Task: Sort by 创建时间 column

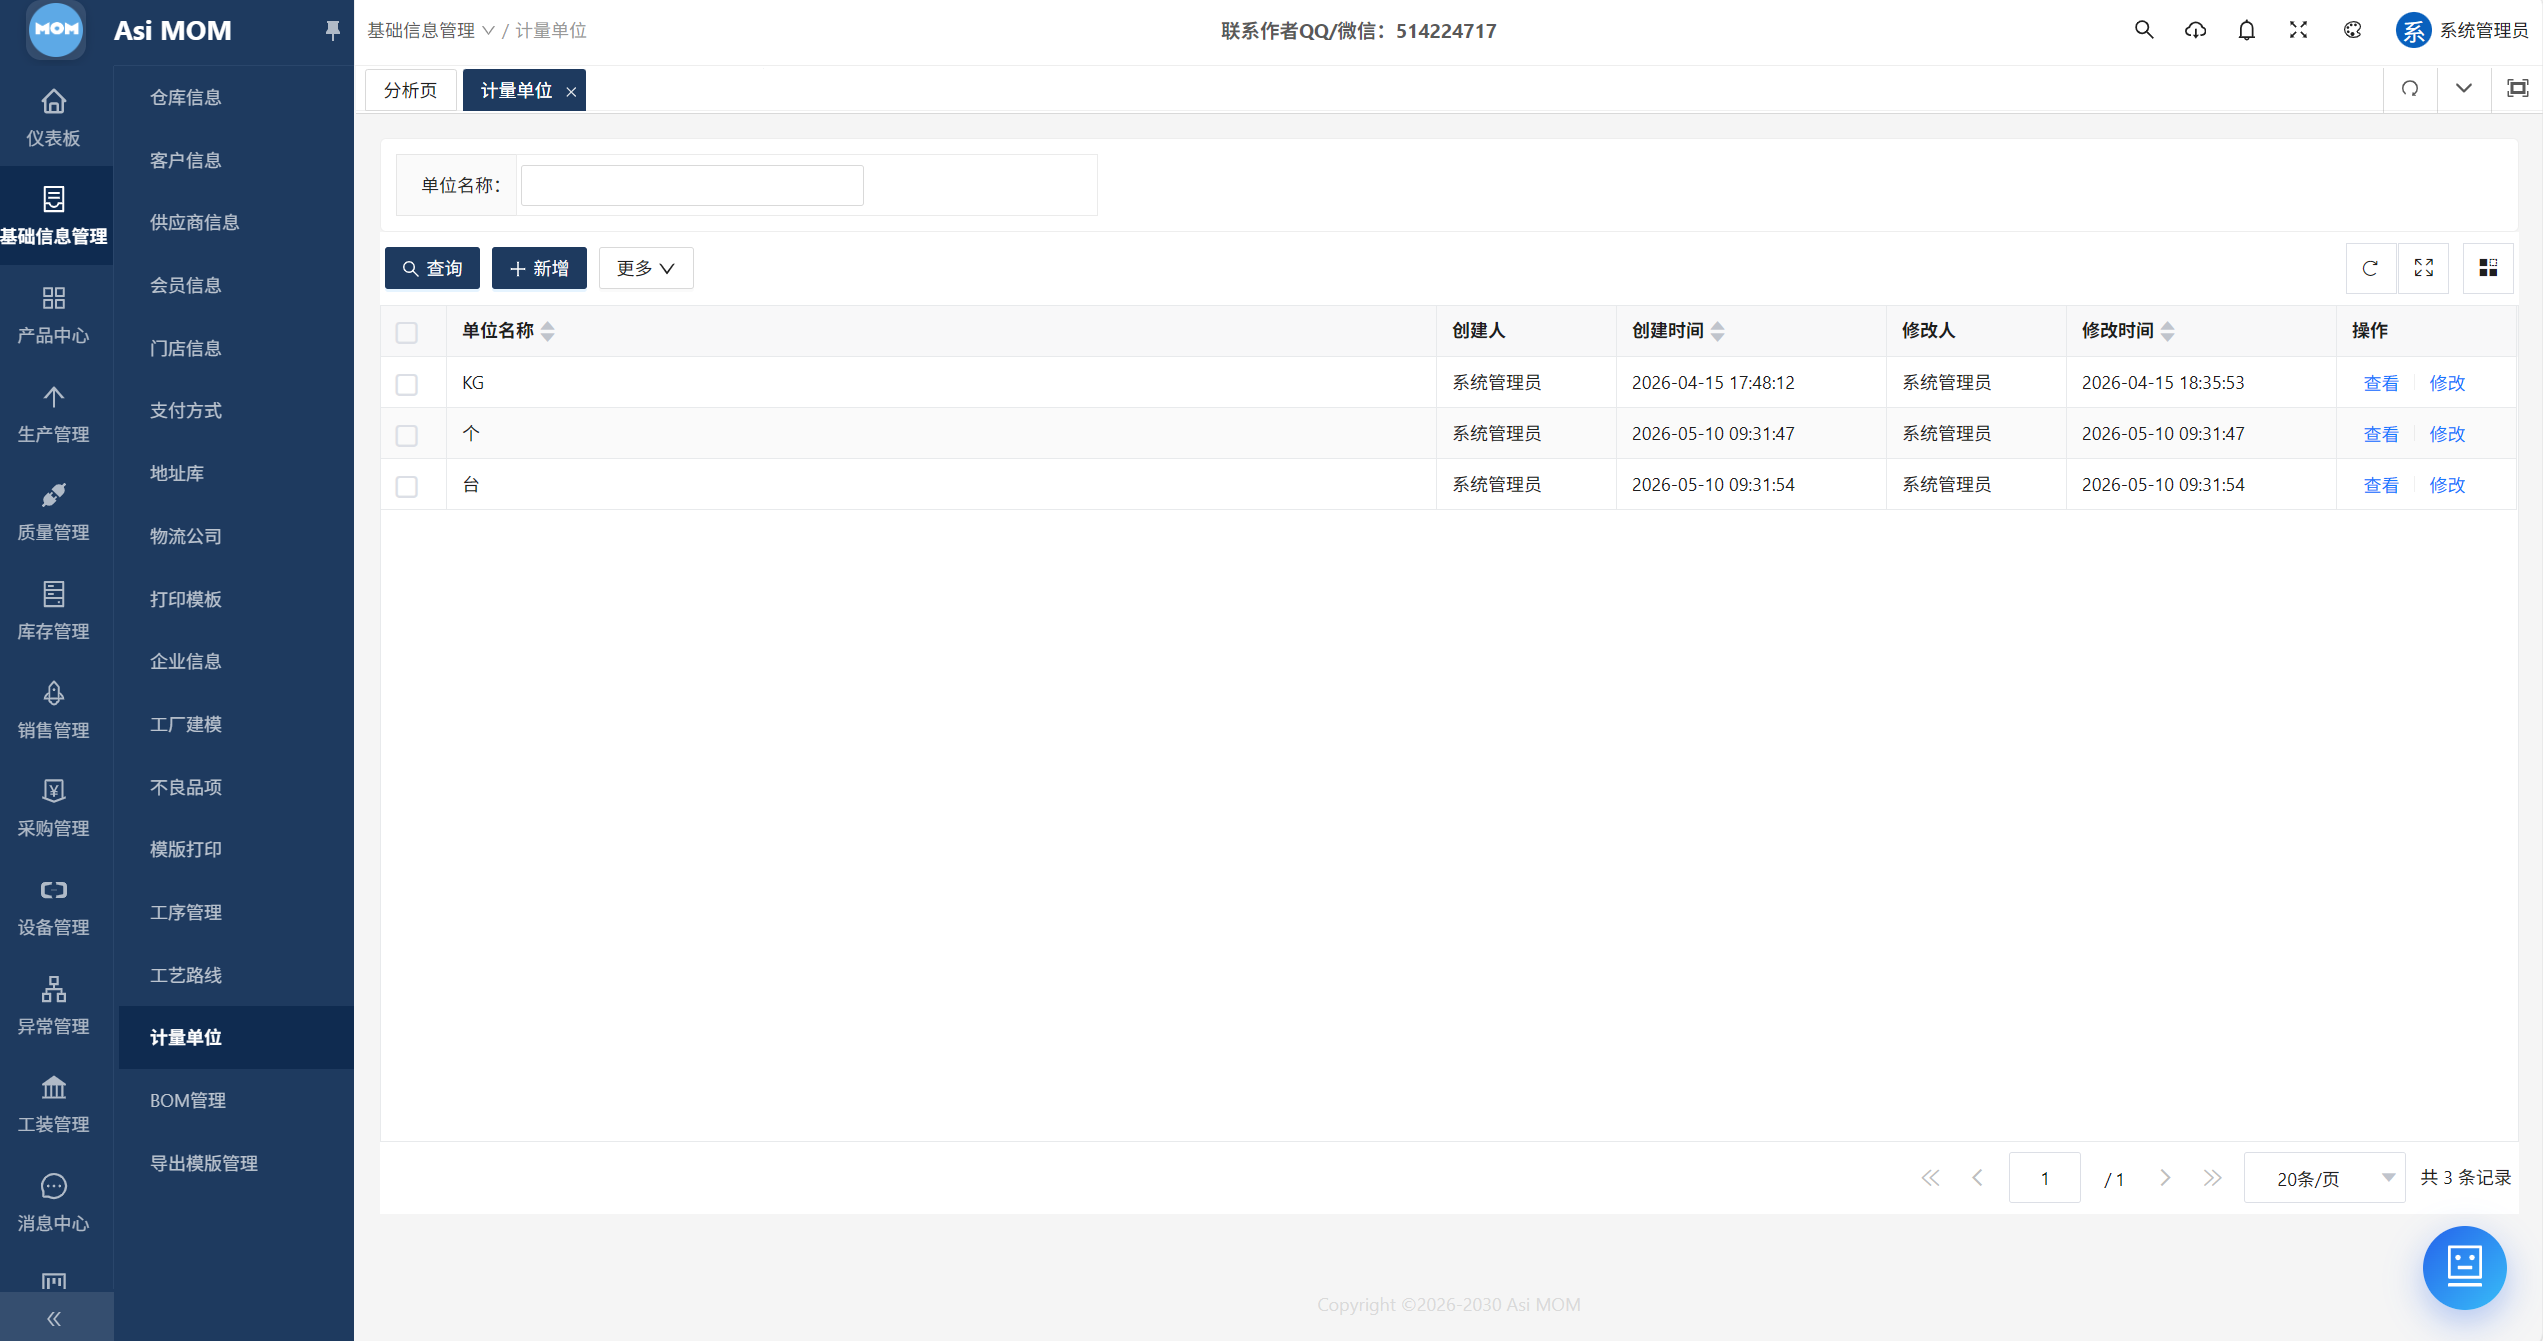Action: click(1717, 331)
